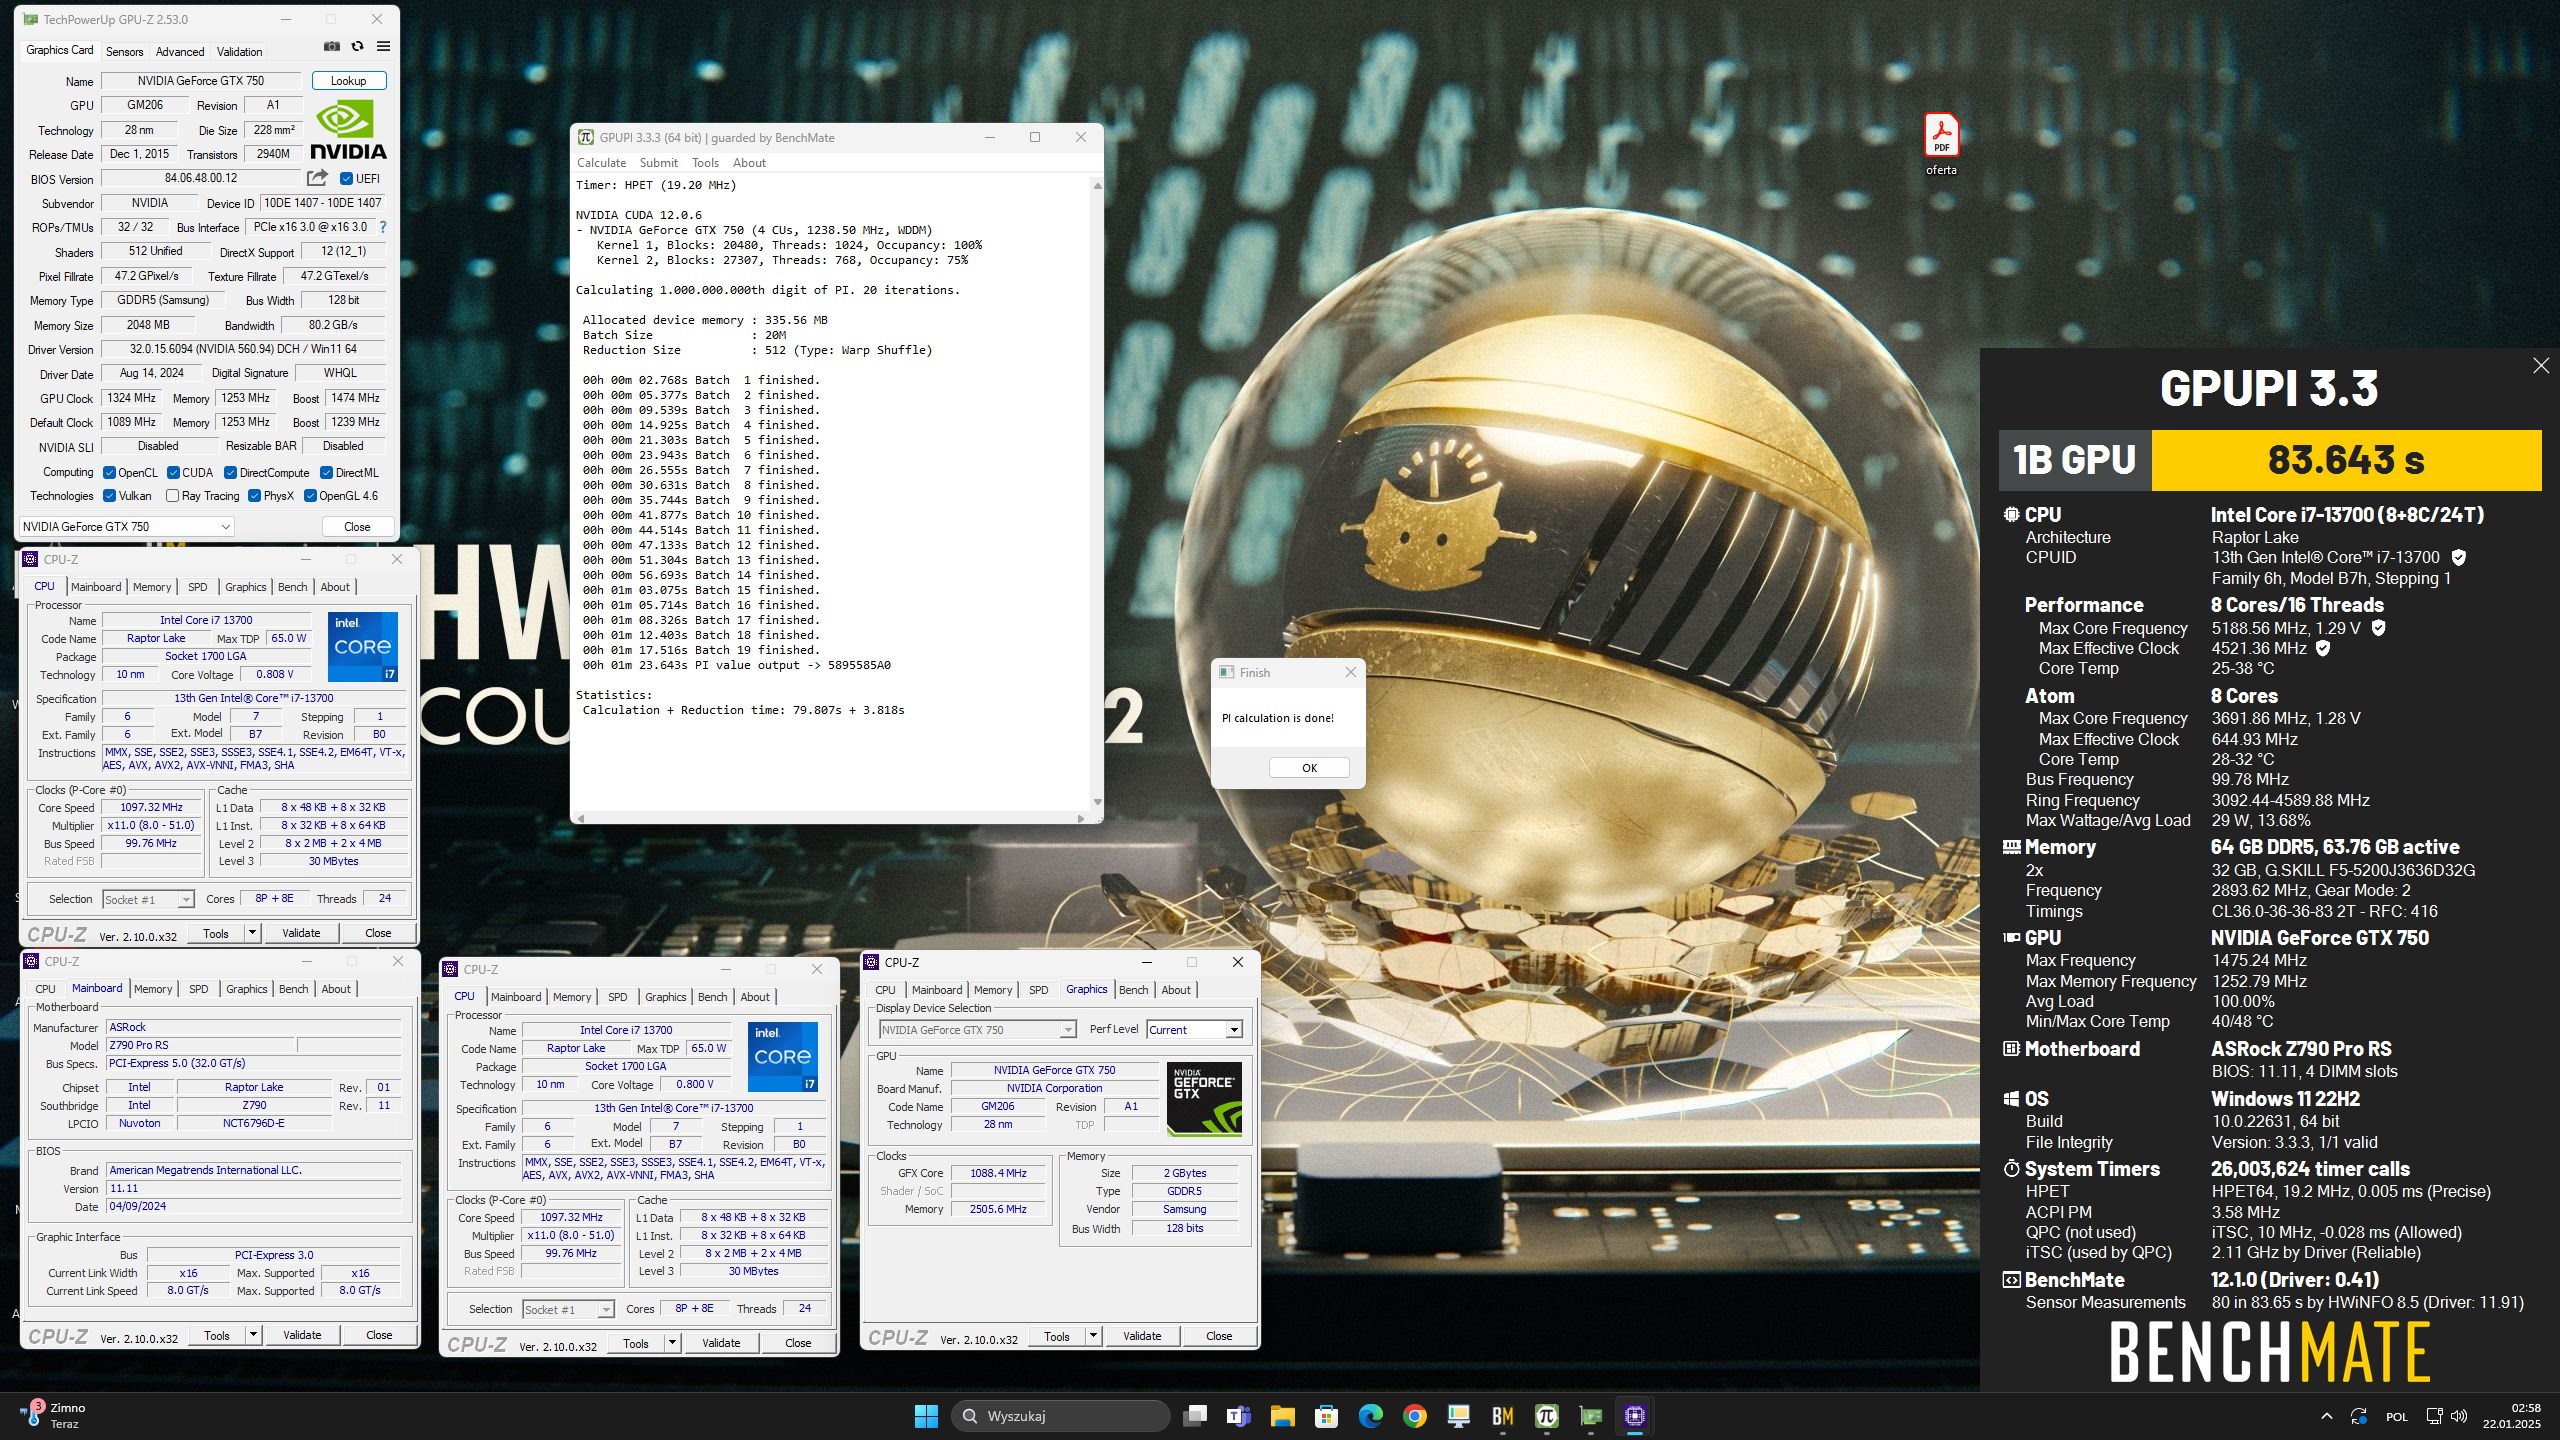Open File Explorer from taskbar
Screen dimensions: 2560x1440
pyautogui.click(x=1282, y=1416)
